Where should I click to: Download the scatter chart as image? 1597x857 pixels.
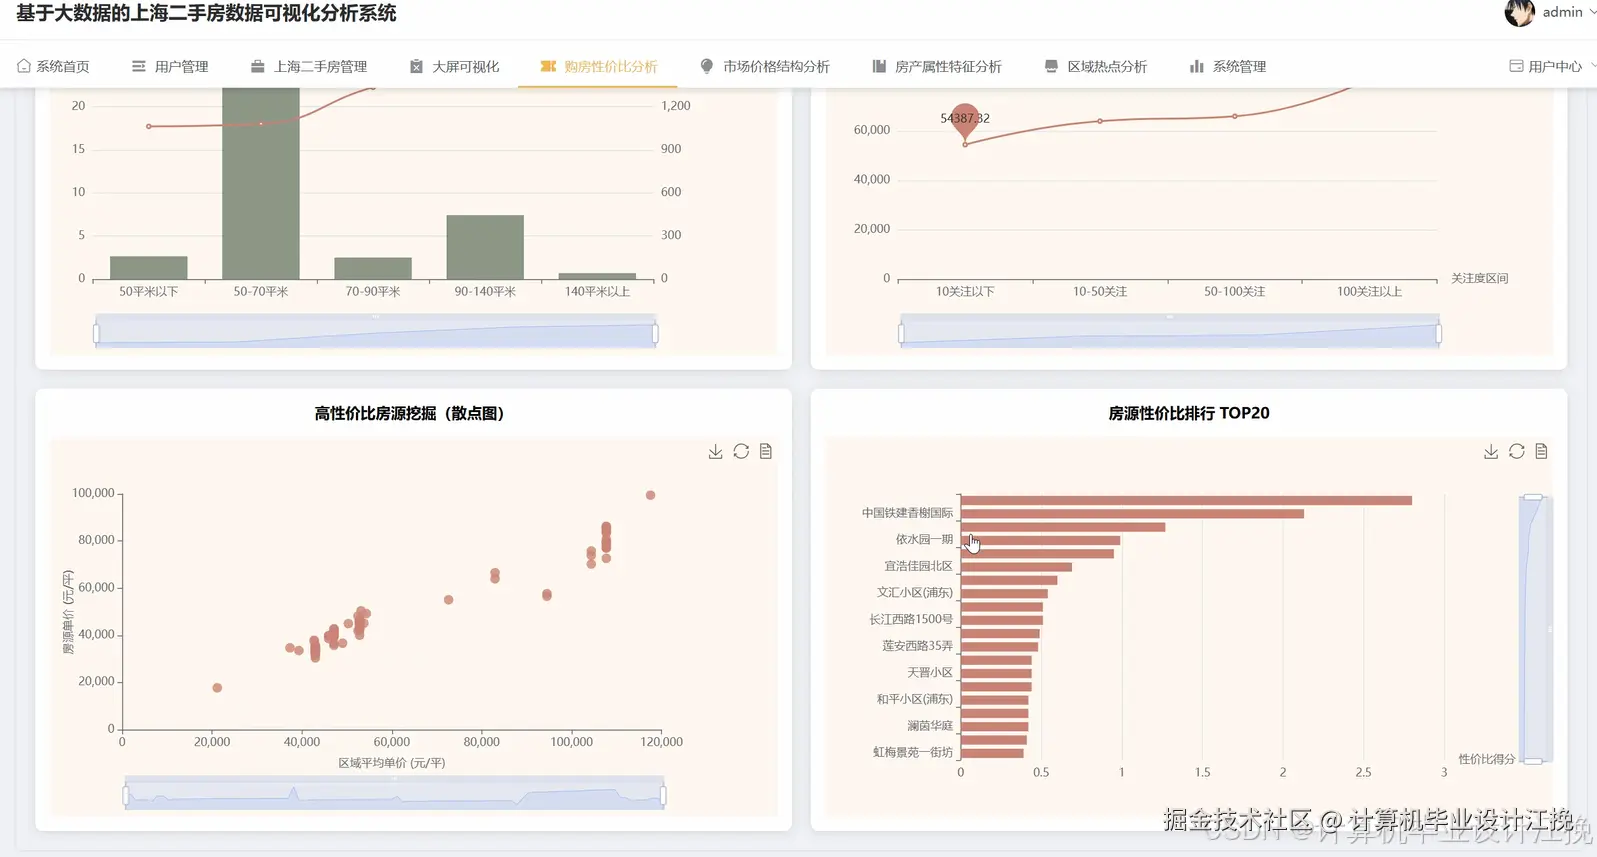tap(715, 452)
